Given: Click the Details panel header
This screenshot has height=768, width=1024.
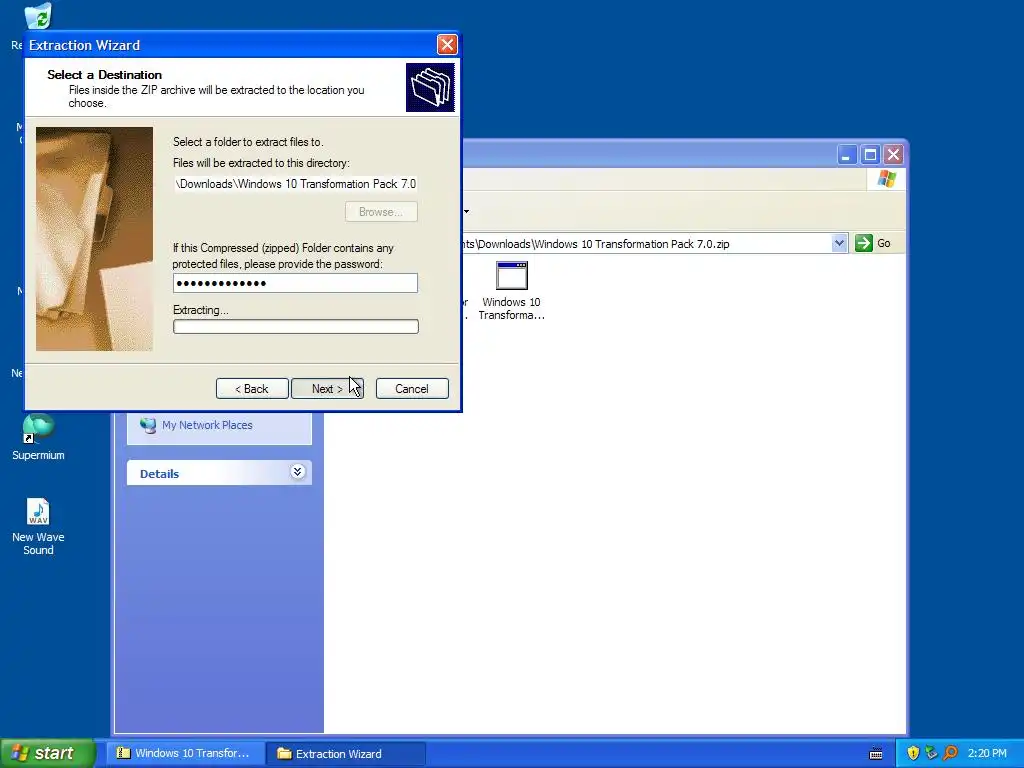Looking at the screenshot, I should (219, 473).
